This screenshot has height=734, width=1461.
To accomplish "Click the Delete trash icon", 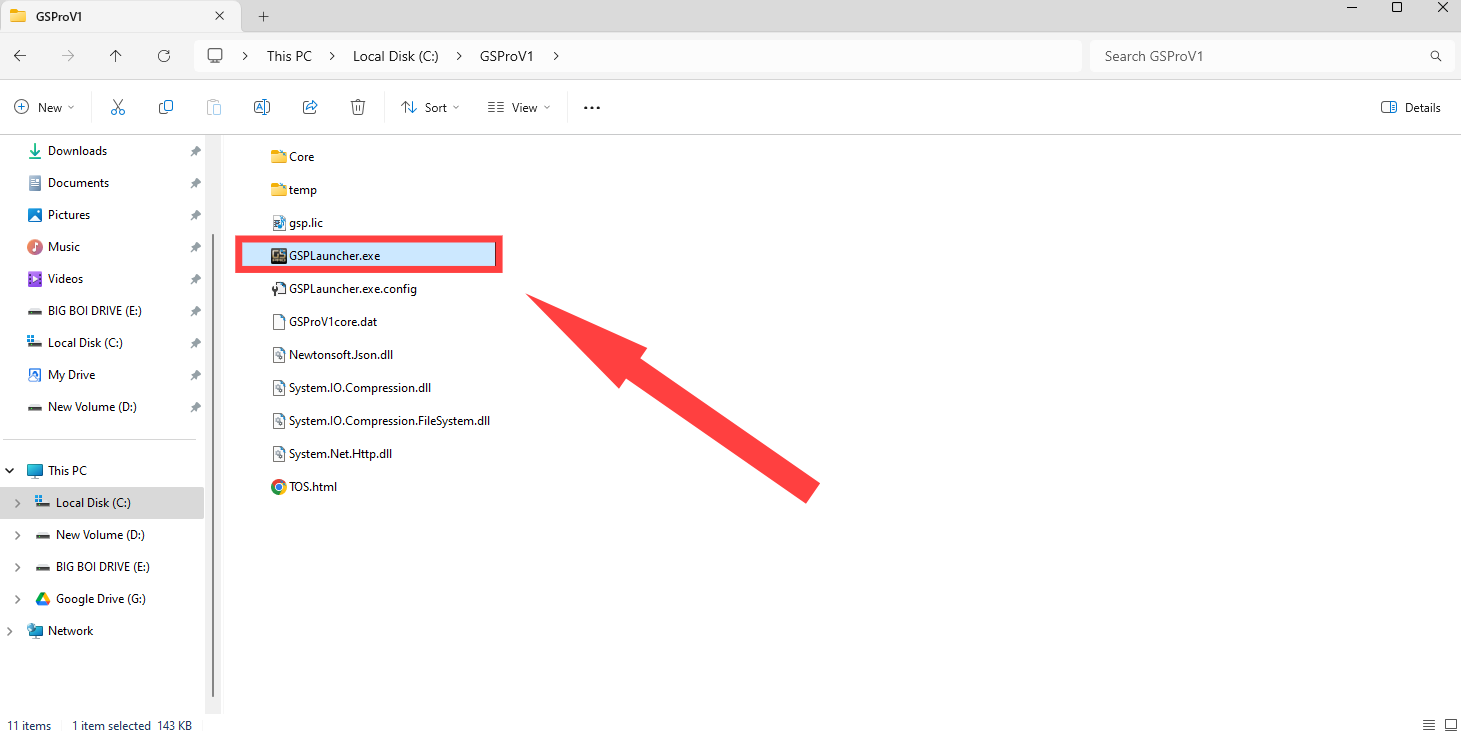I will (x=358, y=107).
